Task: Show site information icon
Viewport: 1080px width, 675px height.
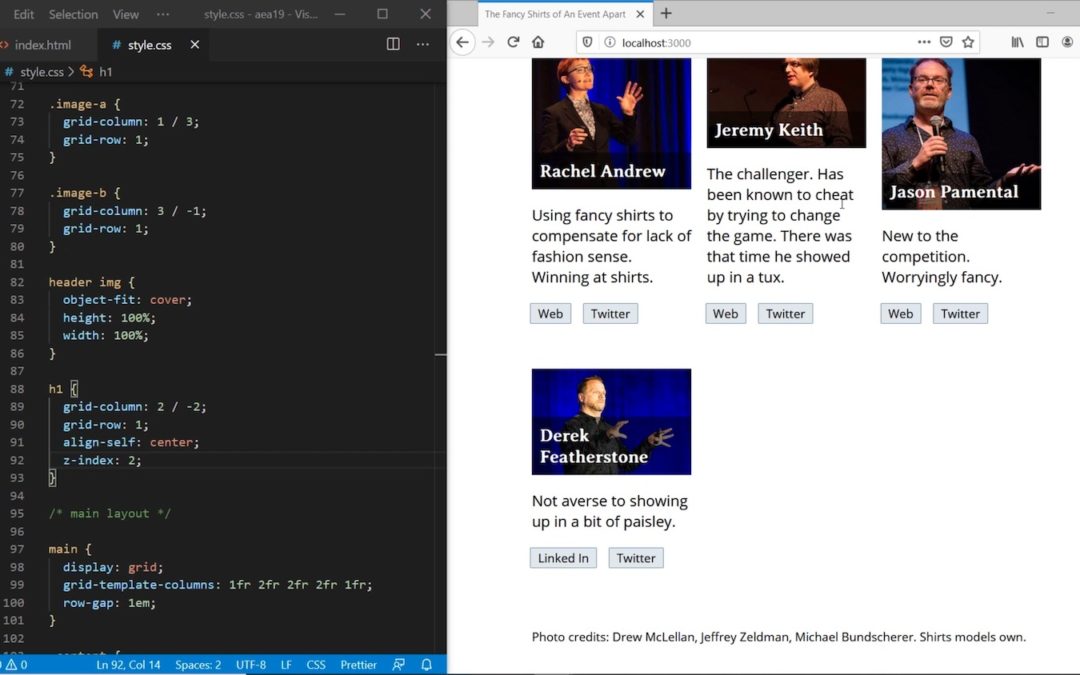Action: pyautogui.click(x=610, y=42)
